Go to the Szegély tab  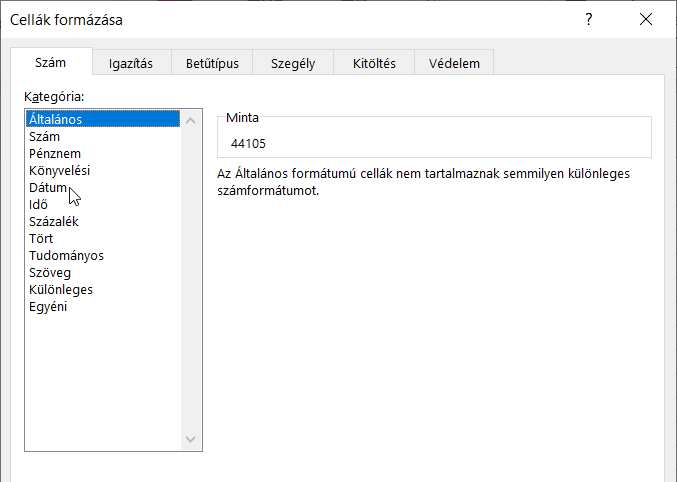(293, 63)
